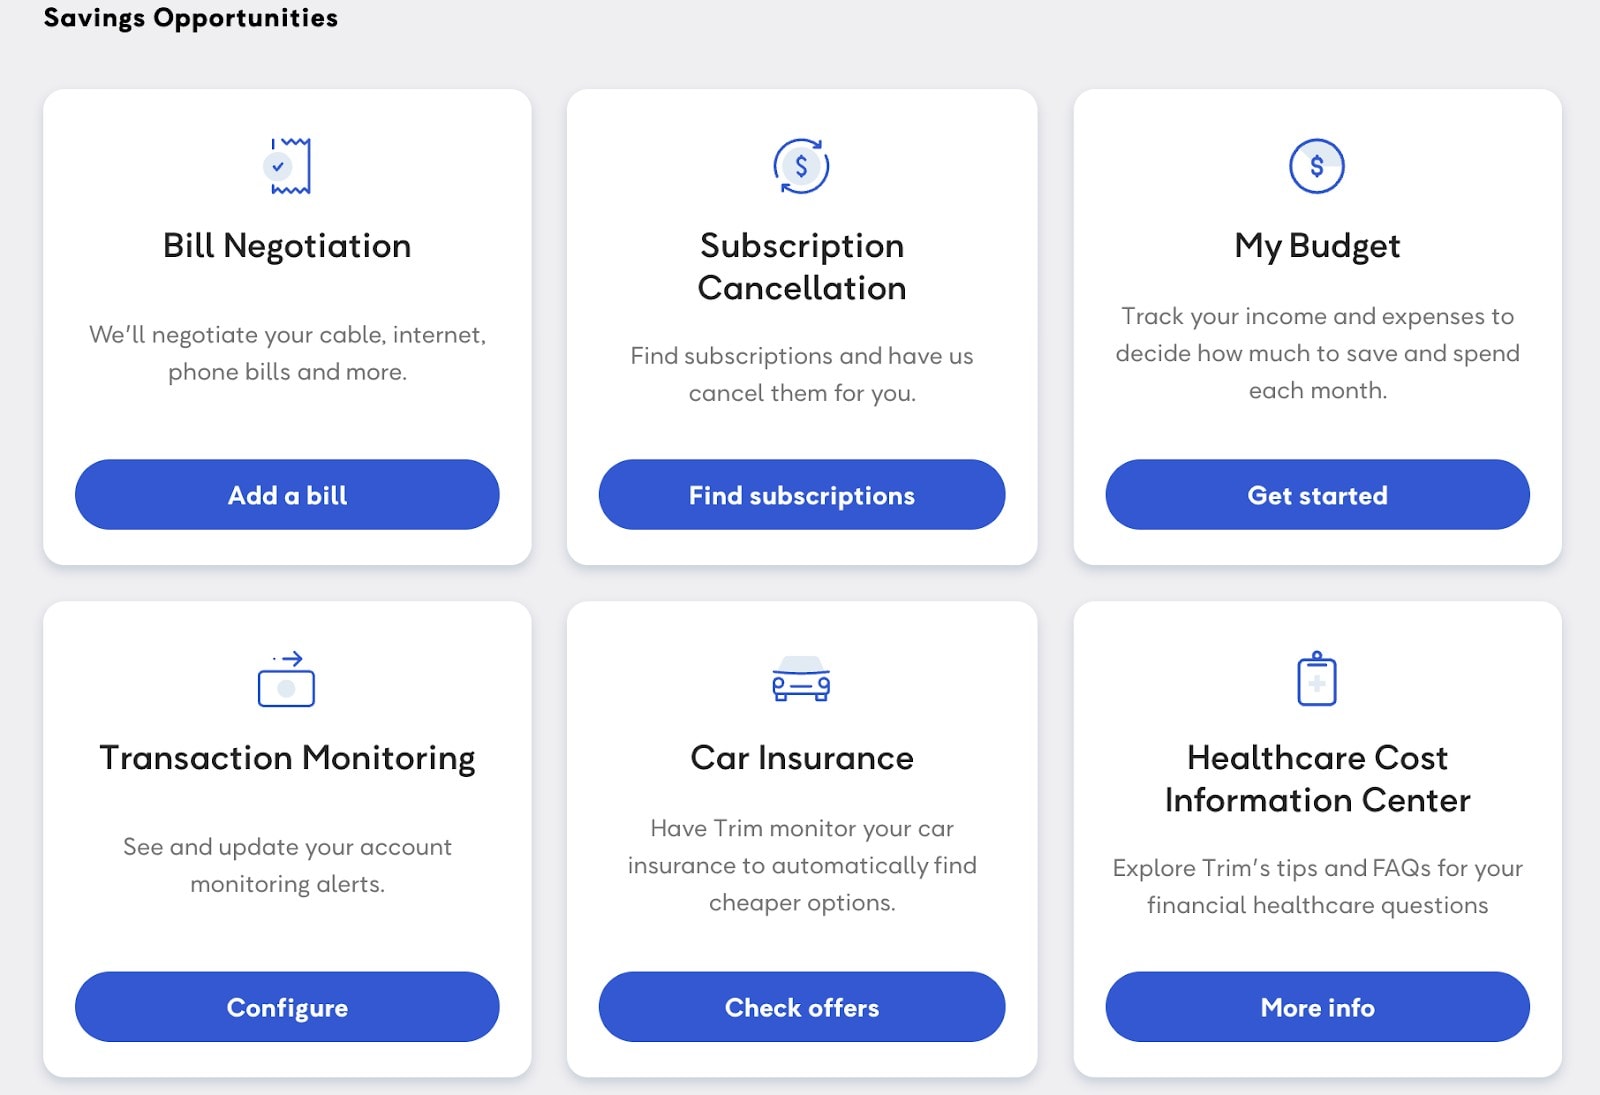The image size is (1600, 1095).
Task: Click the Bill Negotiation receipt icon
Action: click(x=287, y=166)
